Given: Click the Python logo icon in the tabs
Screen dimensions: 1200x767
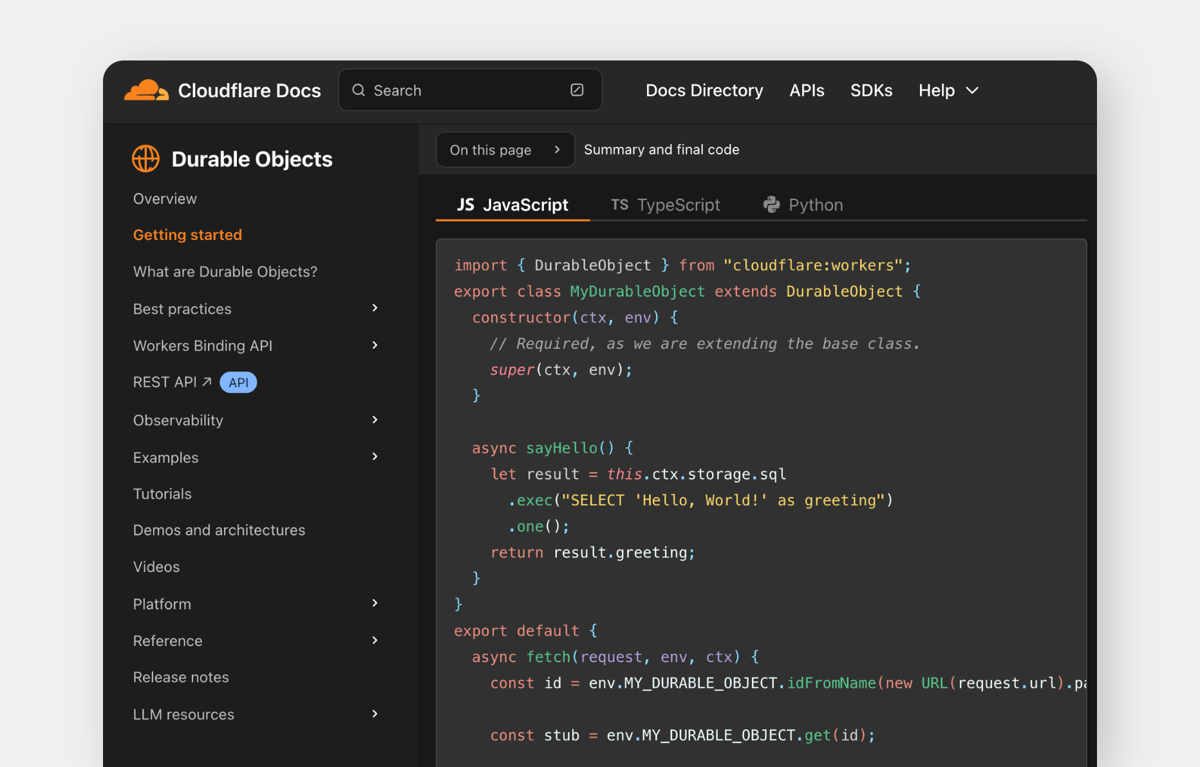Looking at the screenshot, I should point(772,204).
